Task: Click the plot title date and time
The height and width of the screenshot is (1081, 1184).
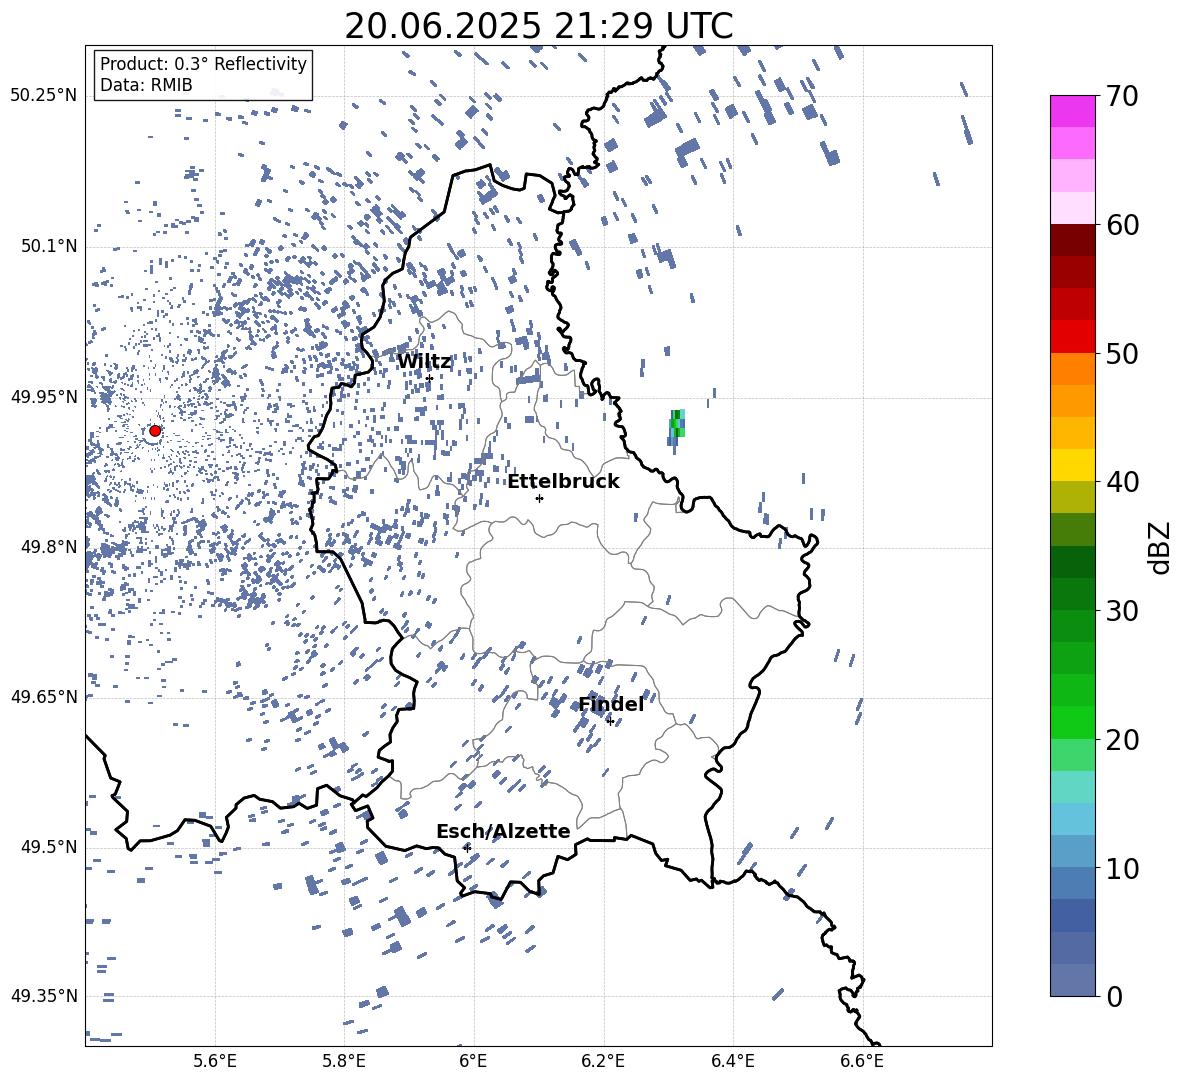Action: point(538,26)
